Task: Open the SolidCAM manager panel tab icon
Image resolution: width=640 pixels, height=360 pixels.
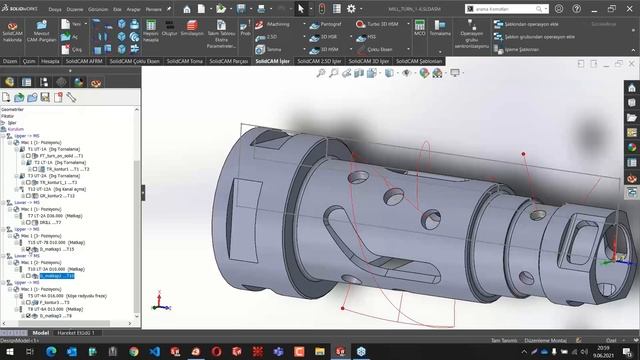Action: pyautogui.click(x=96, y=82)
